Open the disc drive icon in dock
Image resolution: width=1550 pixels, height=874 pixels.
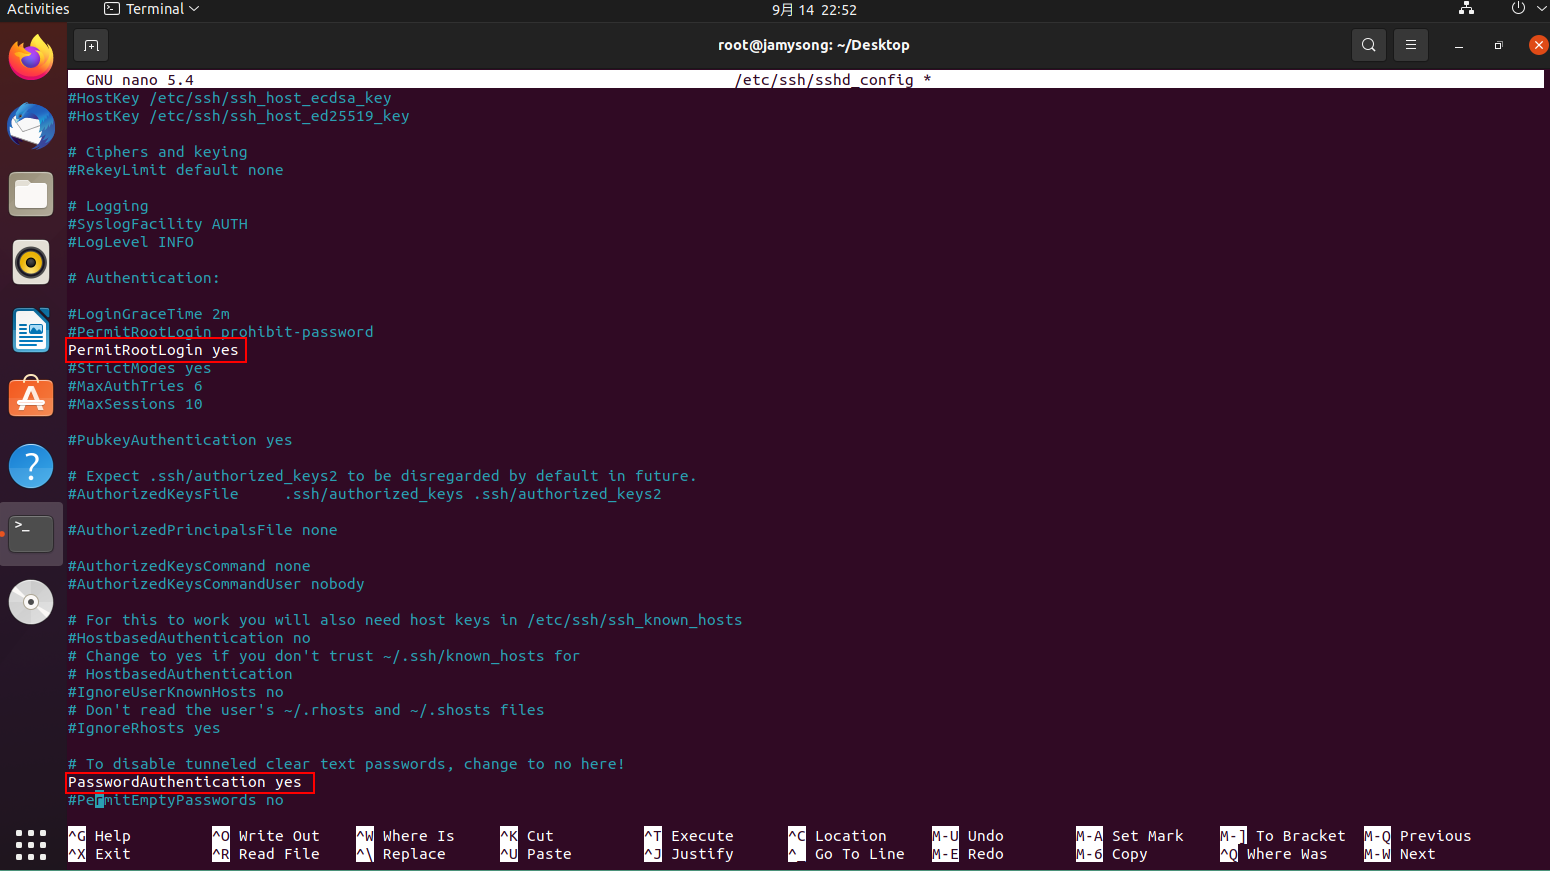point(31,602)
